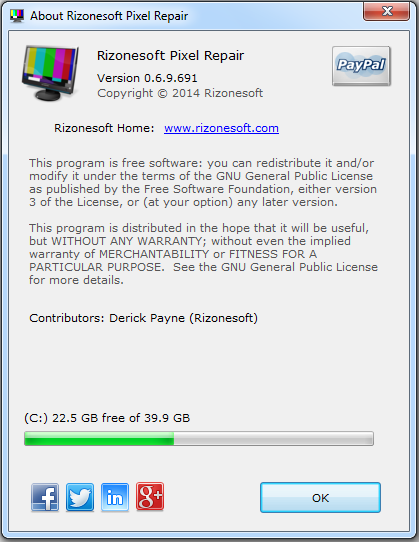Click the color bars monitor icon
Image resolution: width=419 pixels, height=542 pixels.
(50, 73)
